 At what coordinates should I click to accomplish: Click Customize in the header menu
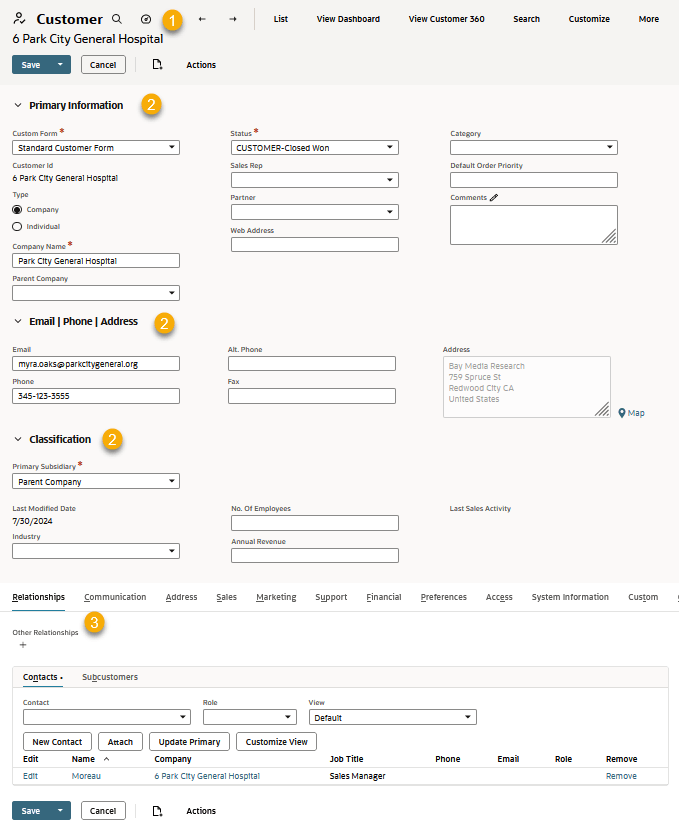click(x=589, y=19)
